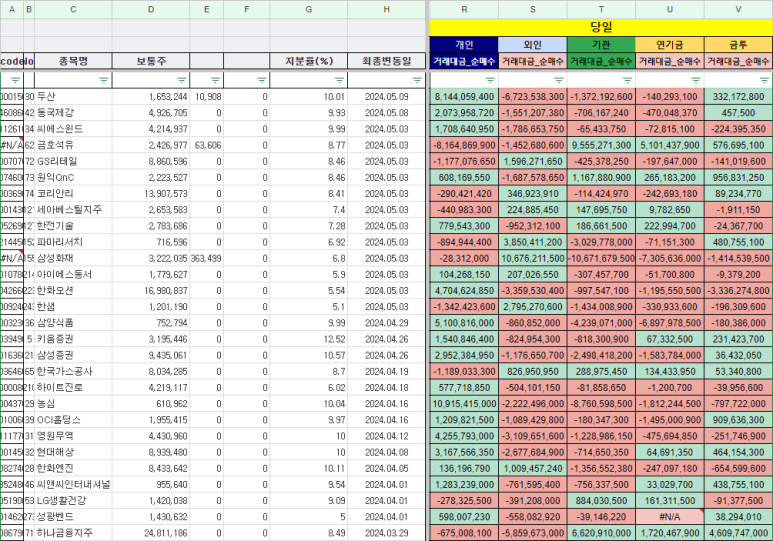Select column U header letter
773x541 pixels.
coord(669,9)
